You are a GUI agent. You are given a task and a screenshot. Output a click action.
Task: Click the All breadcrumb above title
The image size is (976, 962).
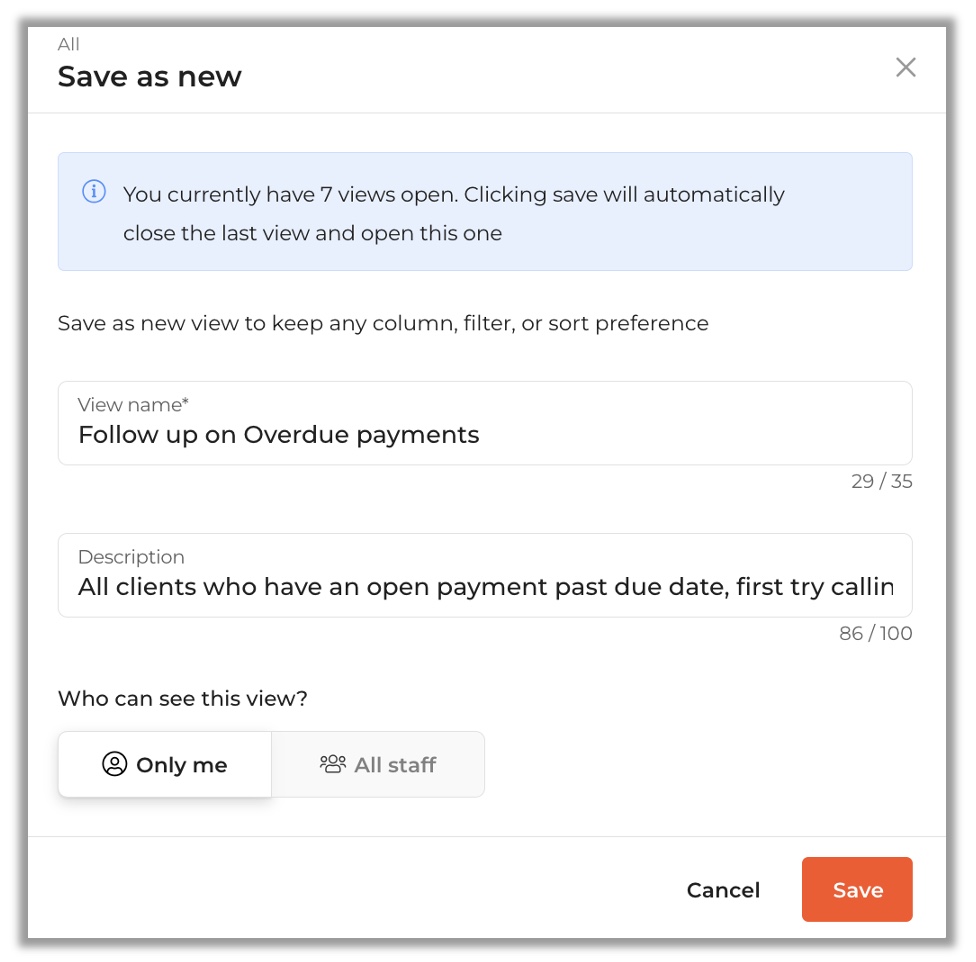click(68, 44)
